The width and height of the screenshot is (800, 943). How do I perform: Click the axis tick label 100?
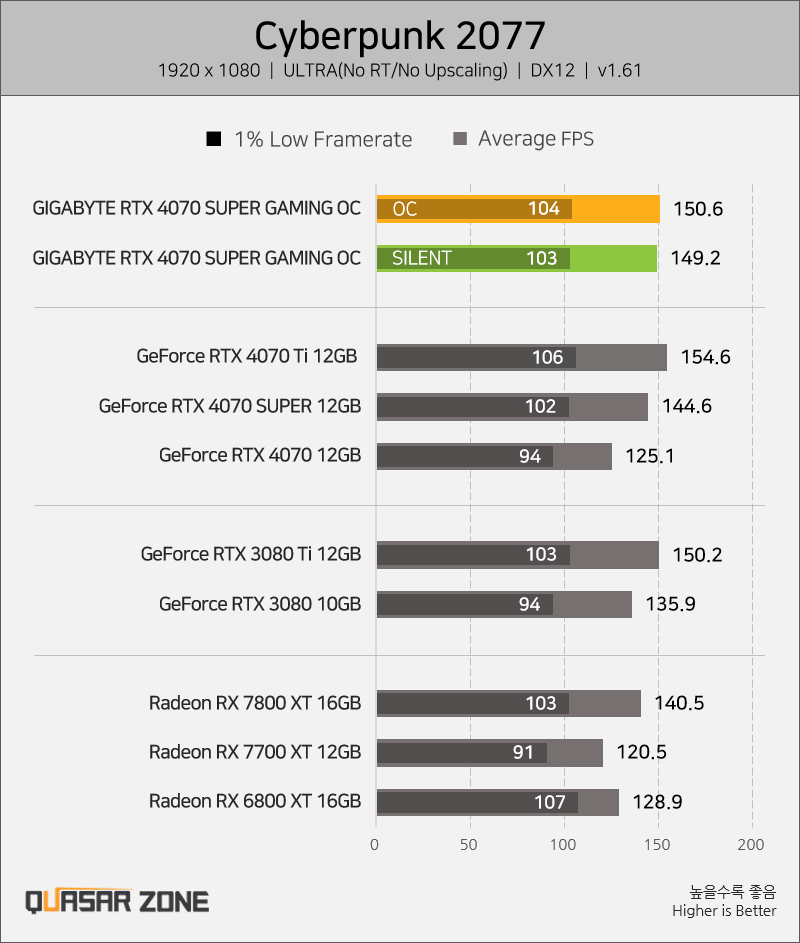point(563,845)
